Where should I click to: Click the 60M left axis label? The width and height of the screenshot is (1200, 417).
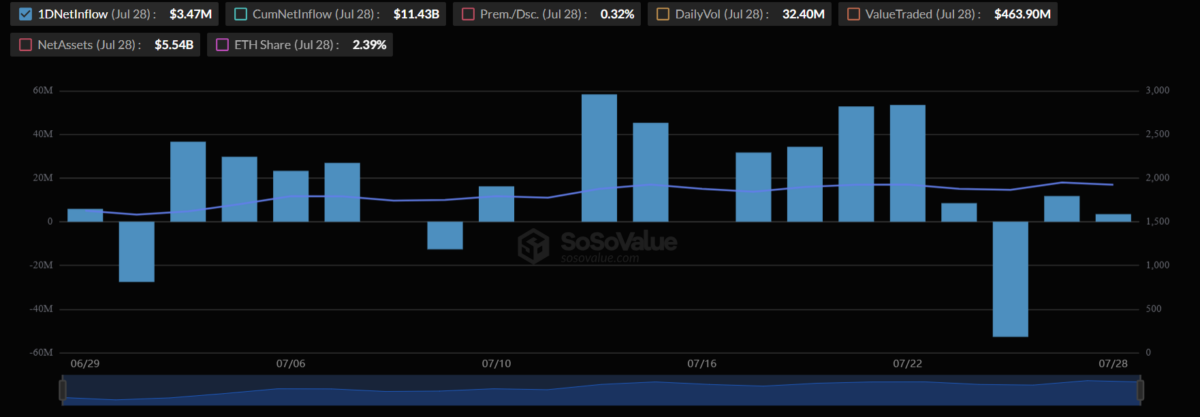43,91
